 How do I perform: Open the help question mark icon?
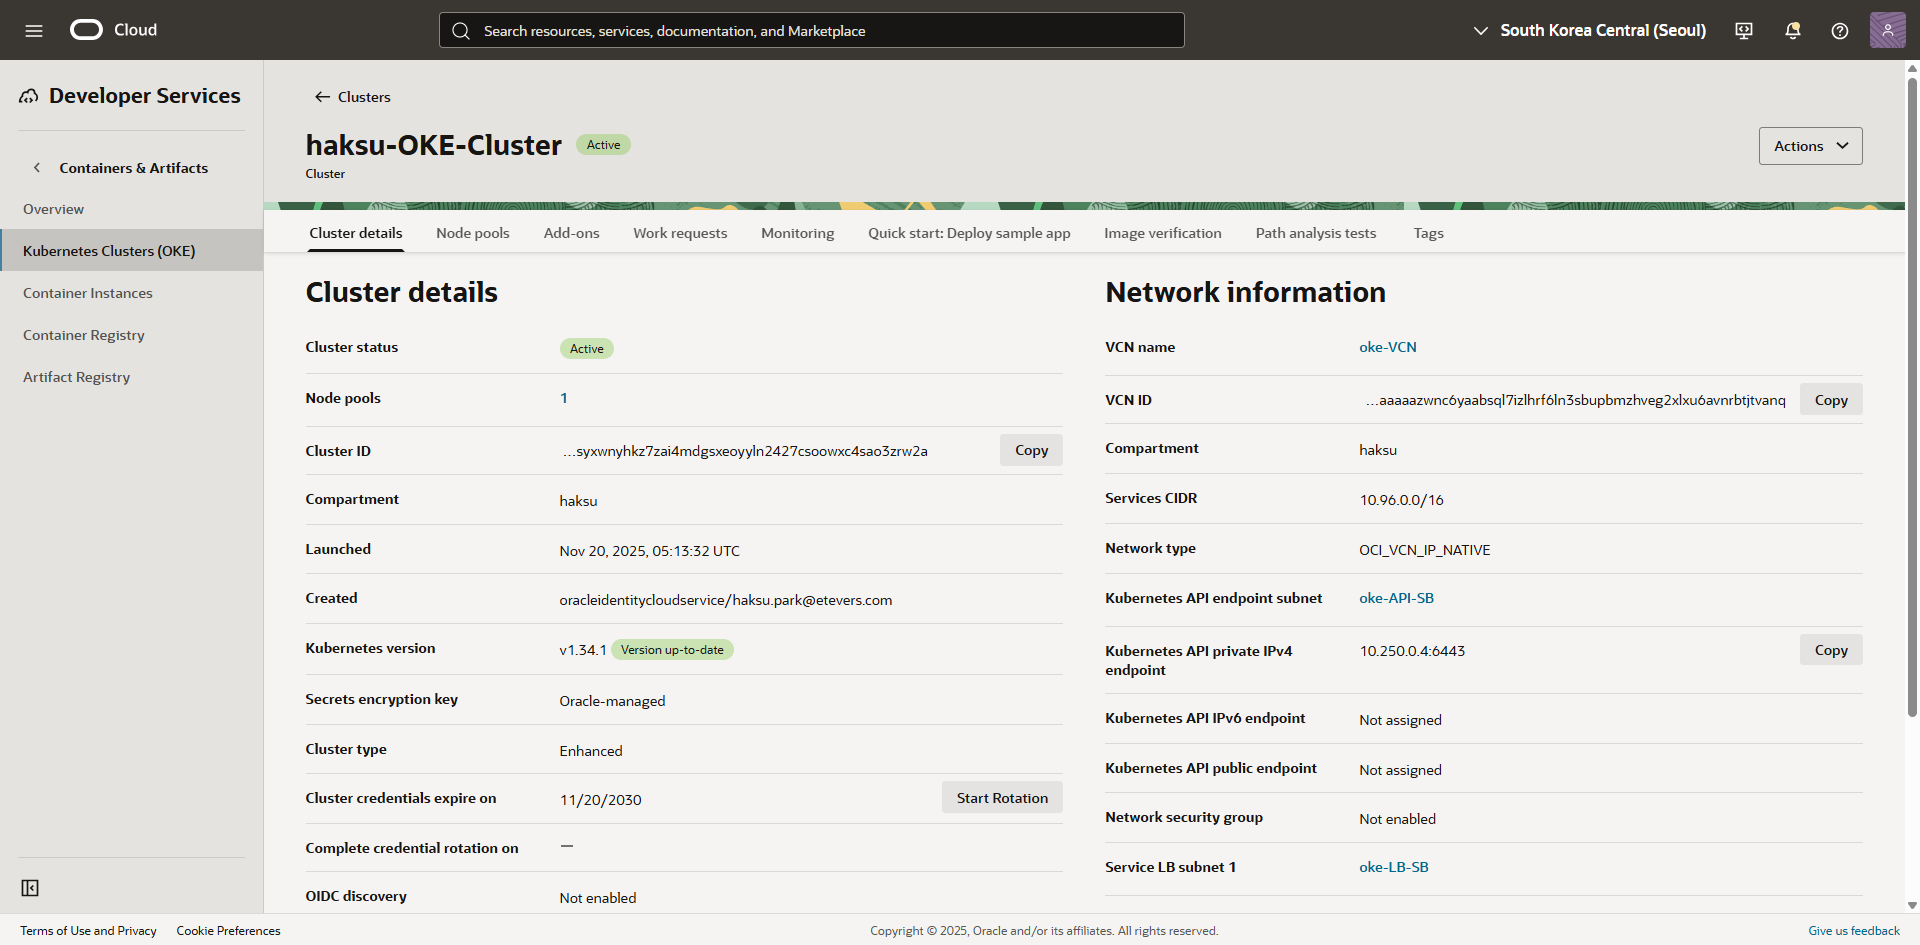tap(1839, 30)
